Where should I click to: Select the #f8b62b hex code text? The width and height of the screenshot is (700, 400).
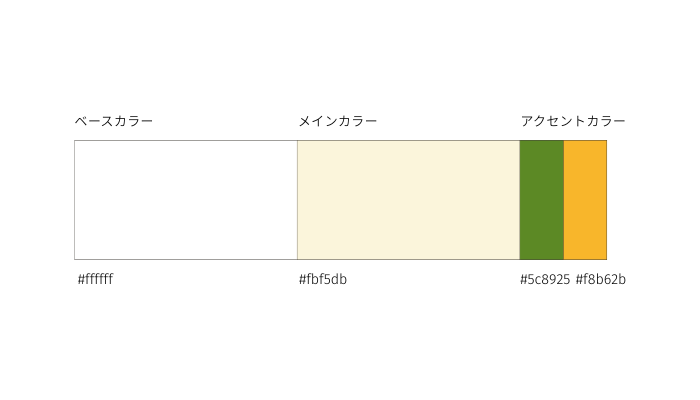[601, 279]
